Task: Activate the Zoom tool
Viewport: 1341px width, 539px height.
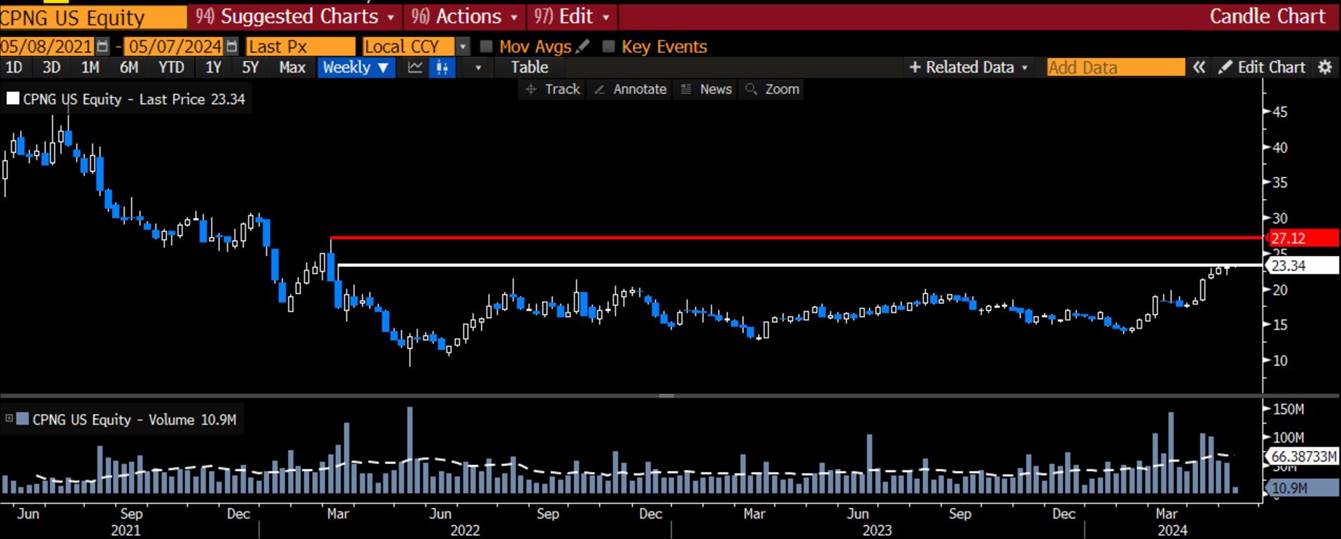Action: coord(773,89)
